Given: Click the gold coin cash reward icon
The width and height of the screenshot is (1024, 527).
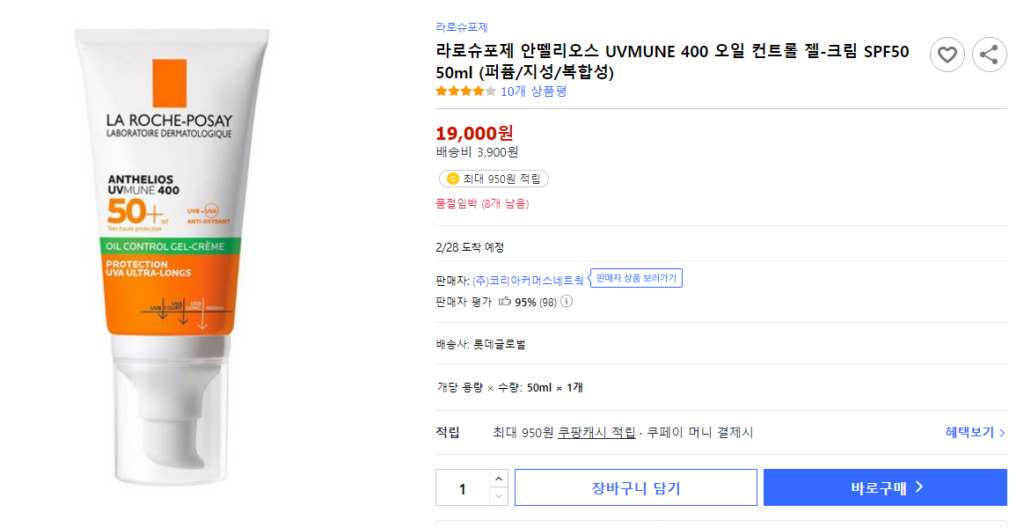Looking at the screenshot, I should point(453,179).
